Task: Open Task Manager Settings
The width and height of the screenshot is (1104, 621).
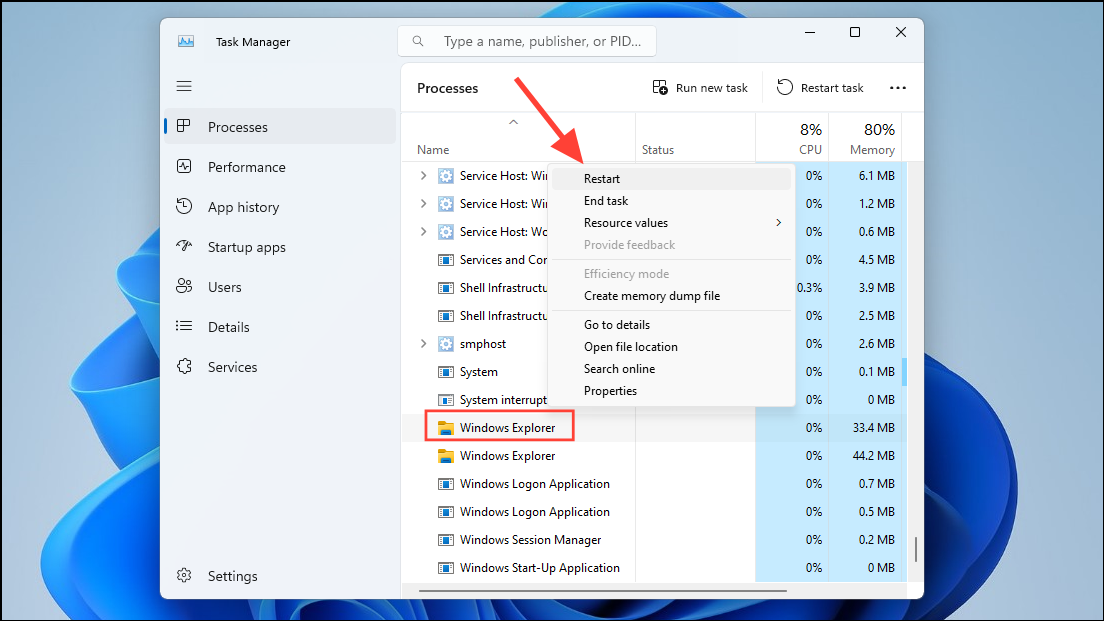Action: coord(280,576)
